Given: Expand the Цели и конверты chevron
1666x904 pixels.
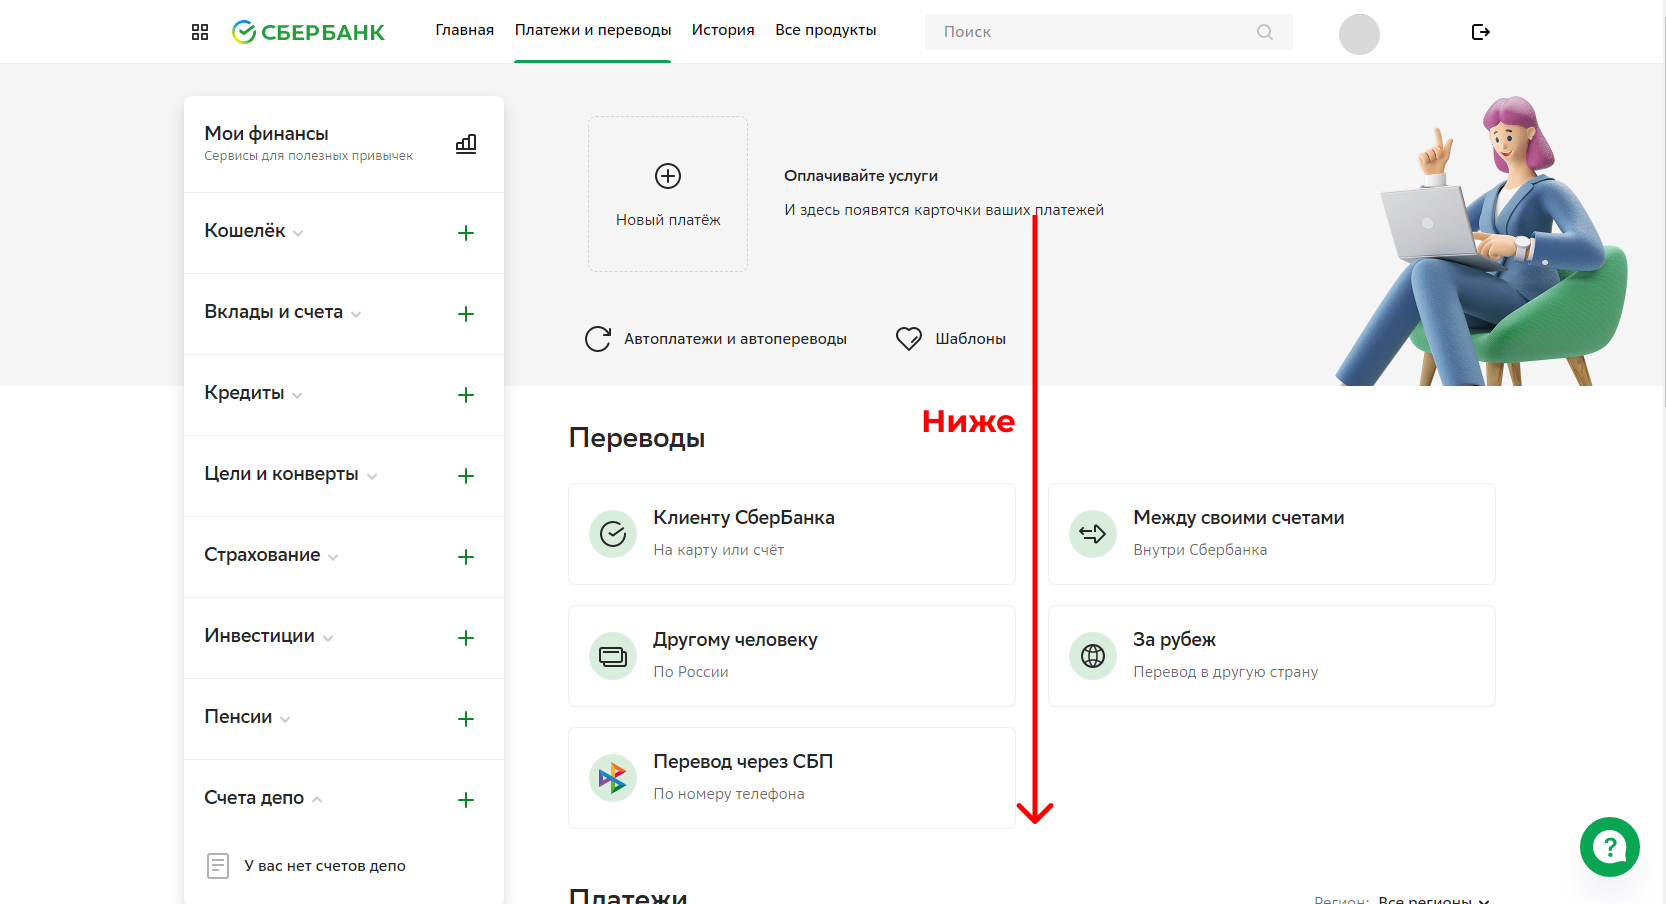Looking at the screenshot, I should pyautogui.click(x=372, y=477).
